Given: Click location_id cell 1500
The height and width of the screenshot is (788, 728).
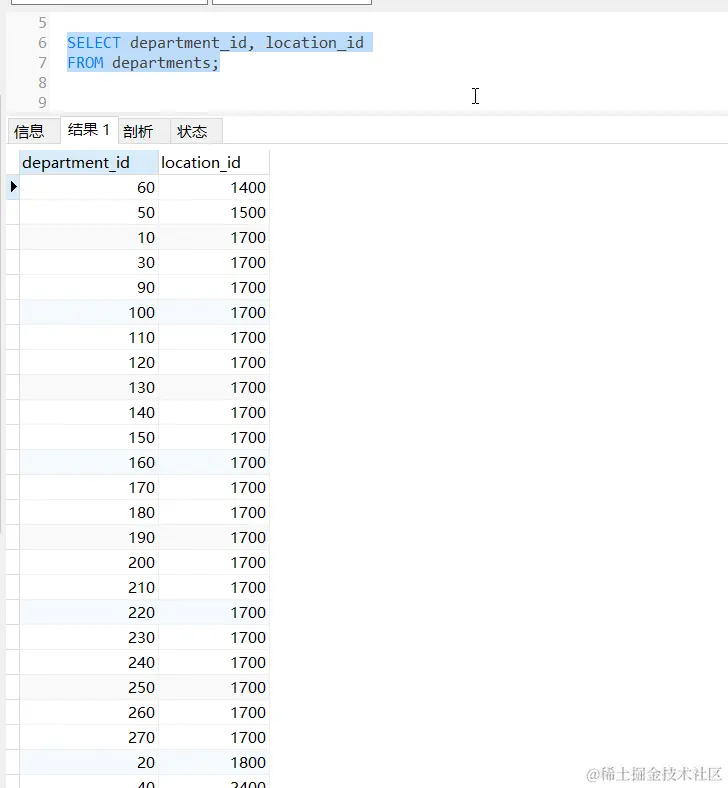Looking at the screenshot, I should click(214, 213).
